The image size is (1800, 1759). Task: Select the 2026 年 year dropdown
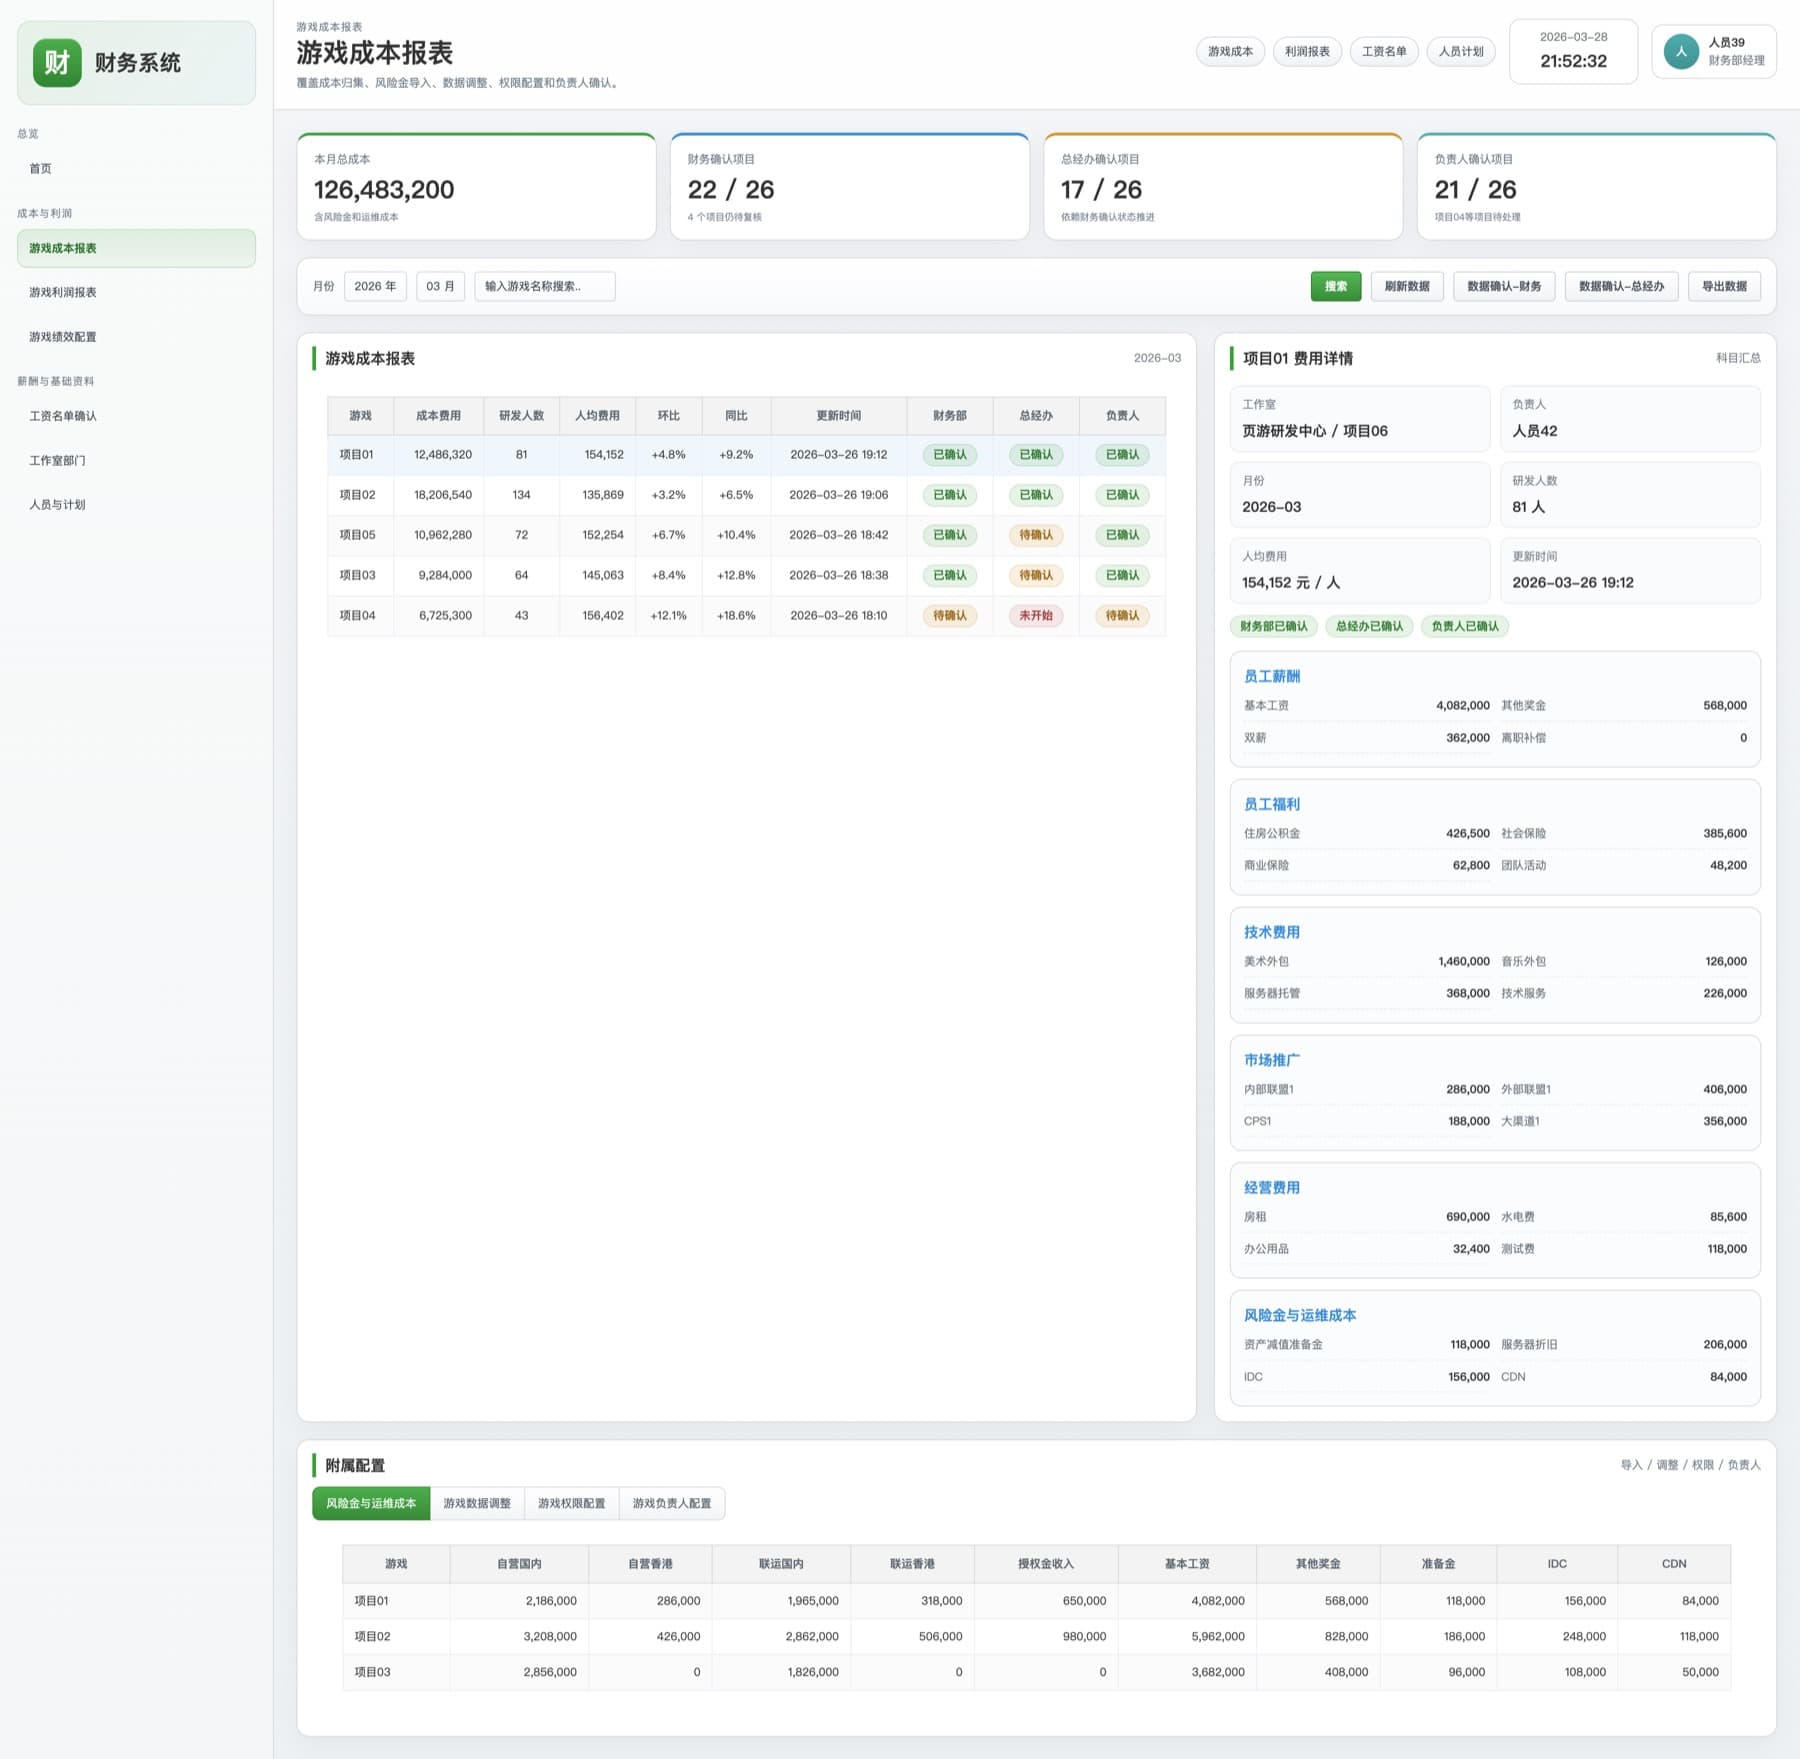[x=375, y=286]
